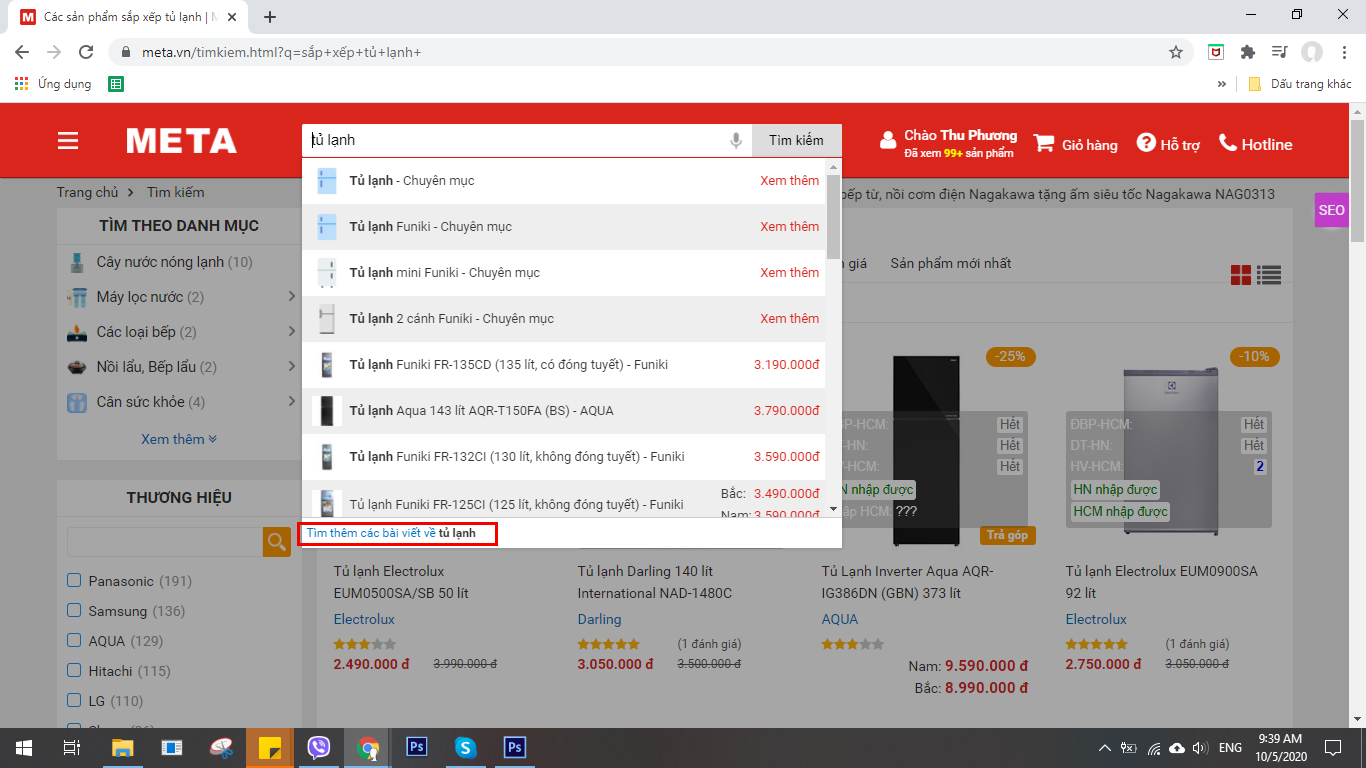Switch to list view layout icon
Viewport: 1366px width, 768px height.
1270,275
